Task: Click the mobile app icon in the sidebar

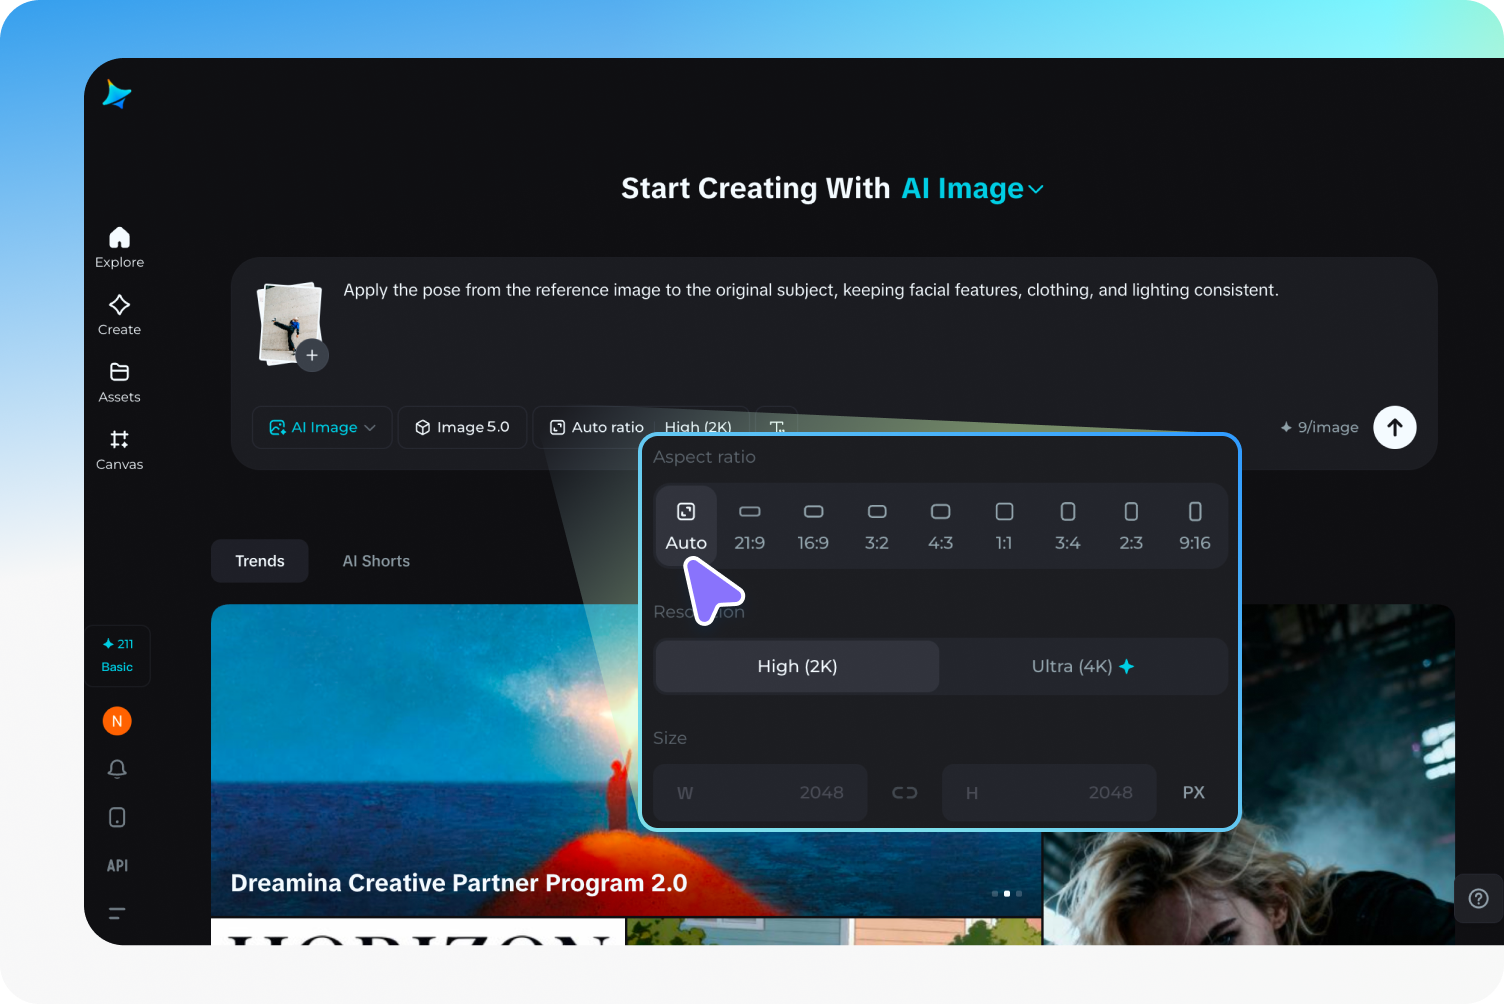Action: coord(117,817)
